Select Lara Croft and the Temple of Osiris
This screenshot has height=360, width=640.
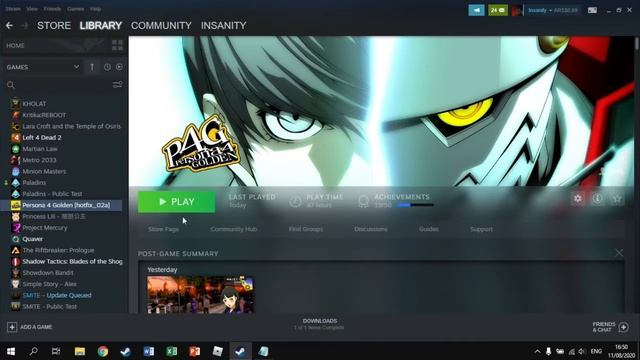pos(71,126)
